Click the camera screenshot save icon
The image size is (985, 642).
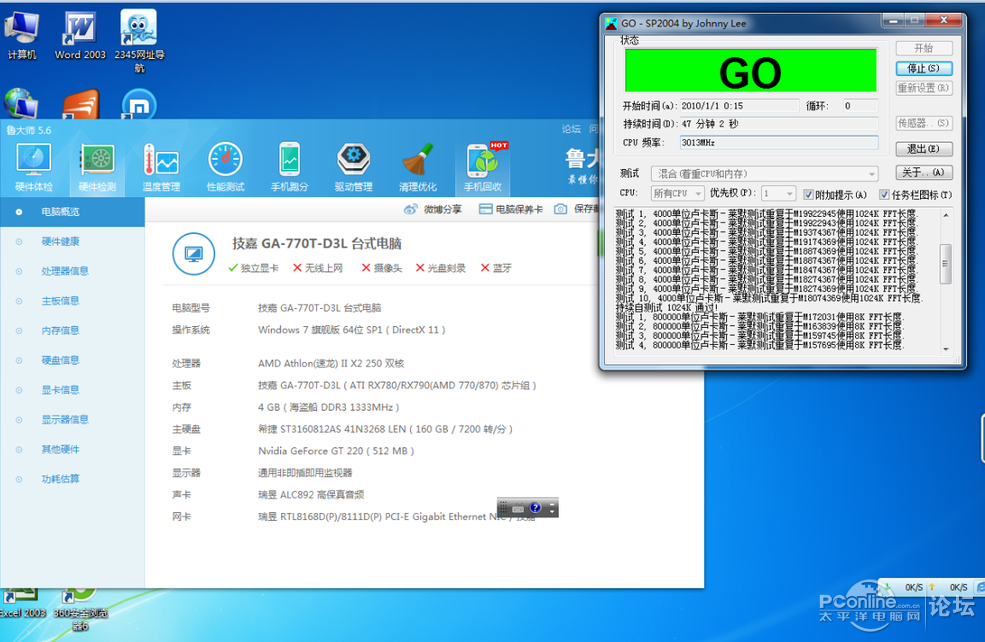coord(560,209)
